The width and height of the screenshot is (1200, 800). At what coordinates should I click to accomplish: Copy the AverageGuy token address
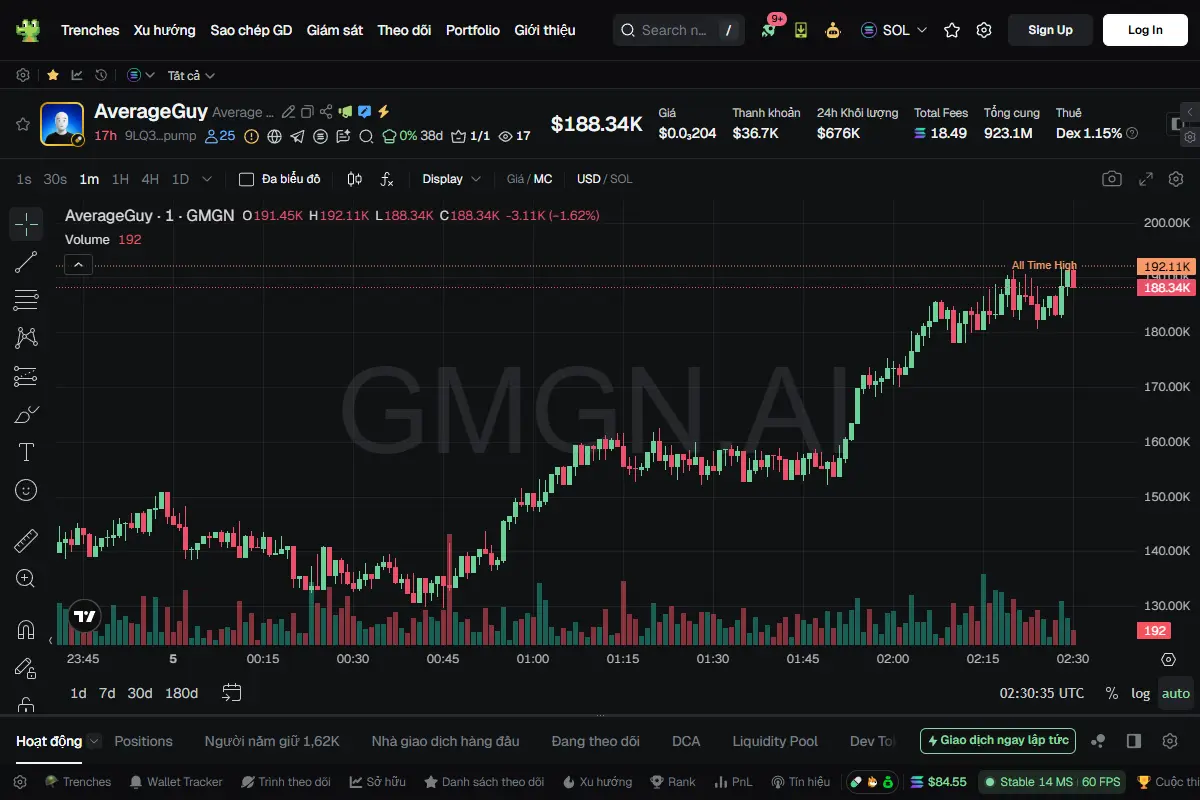(307, 112)
